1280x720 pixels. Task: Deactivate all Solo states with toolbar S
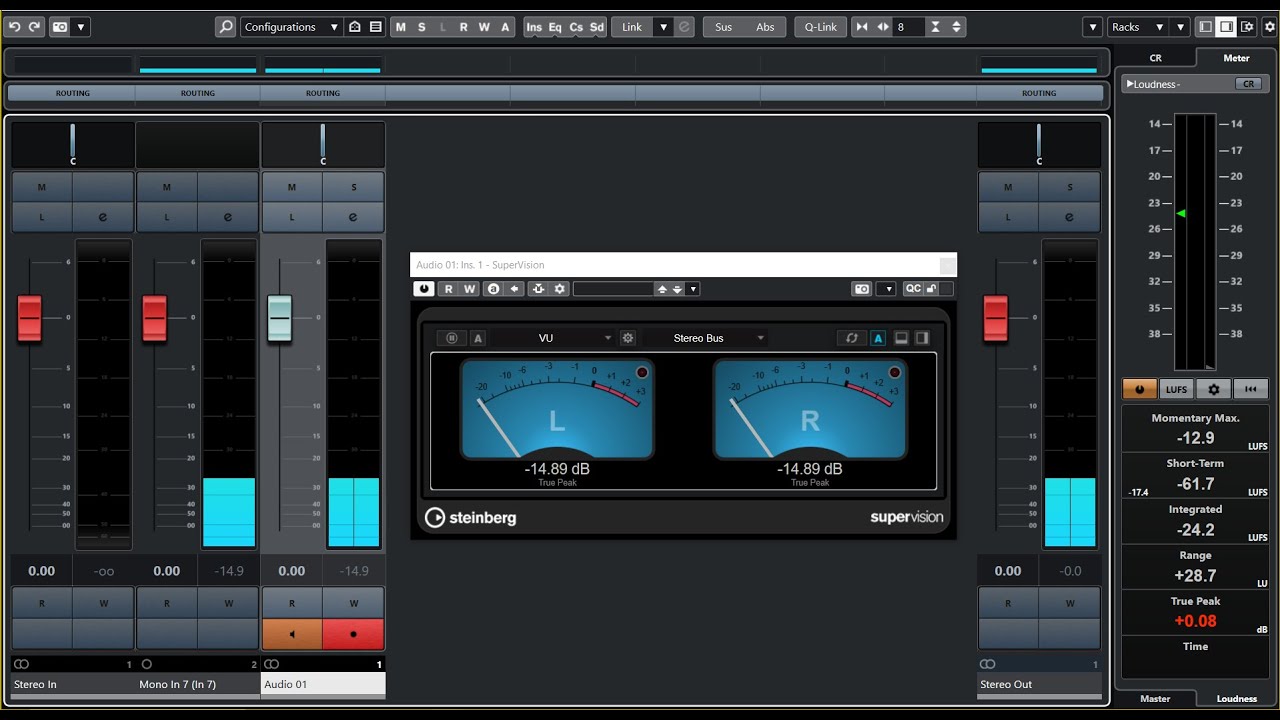[422, 27]
